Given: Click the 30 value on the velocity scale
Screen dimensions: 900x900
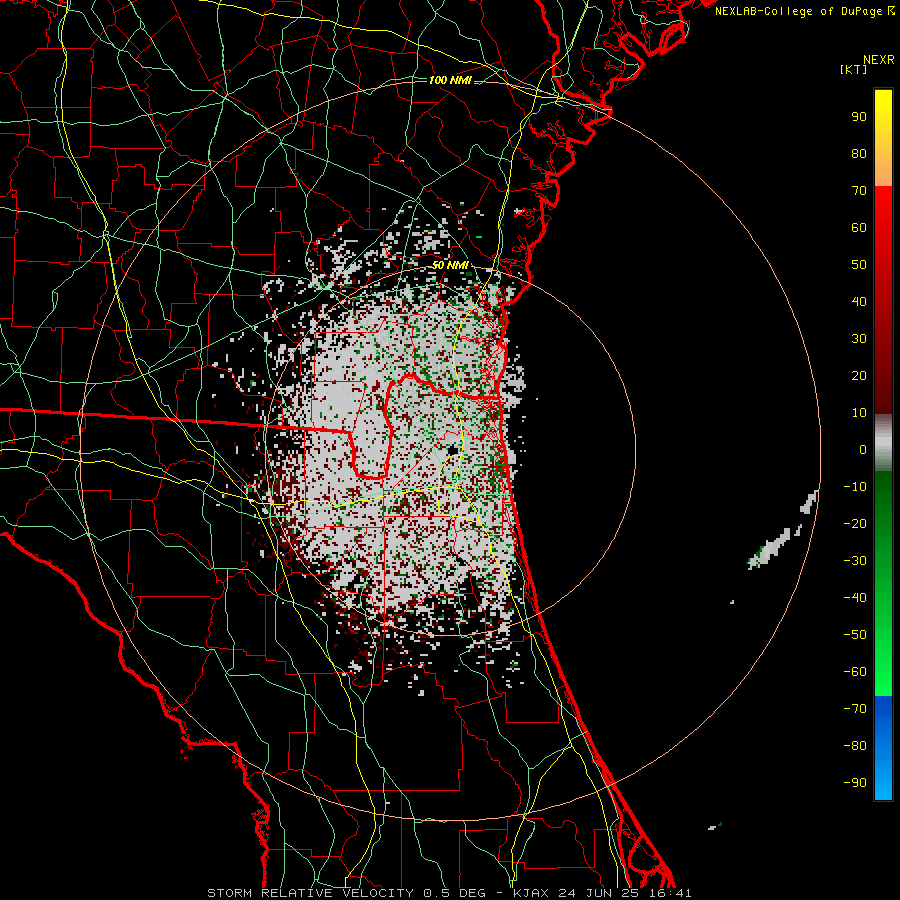Looking at the screenshot, I should pyautogui.click(x=859, y=339).
